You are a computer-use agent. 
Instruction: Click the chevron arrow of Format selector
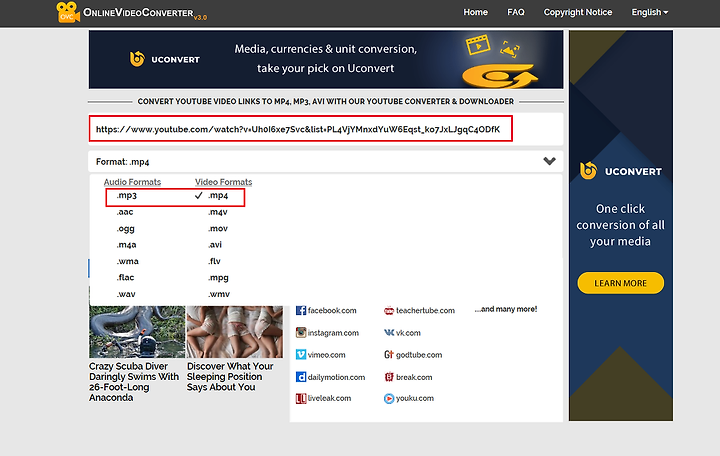coord(549,161)
